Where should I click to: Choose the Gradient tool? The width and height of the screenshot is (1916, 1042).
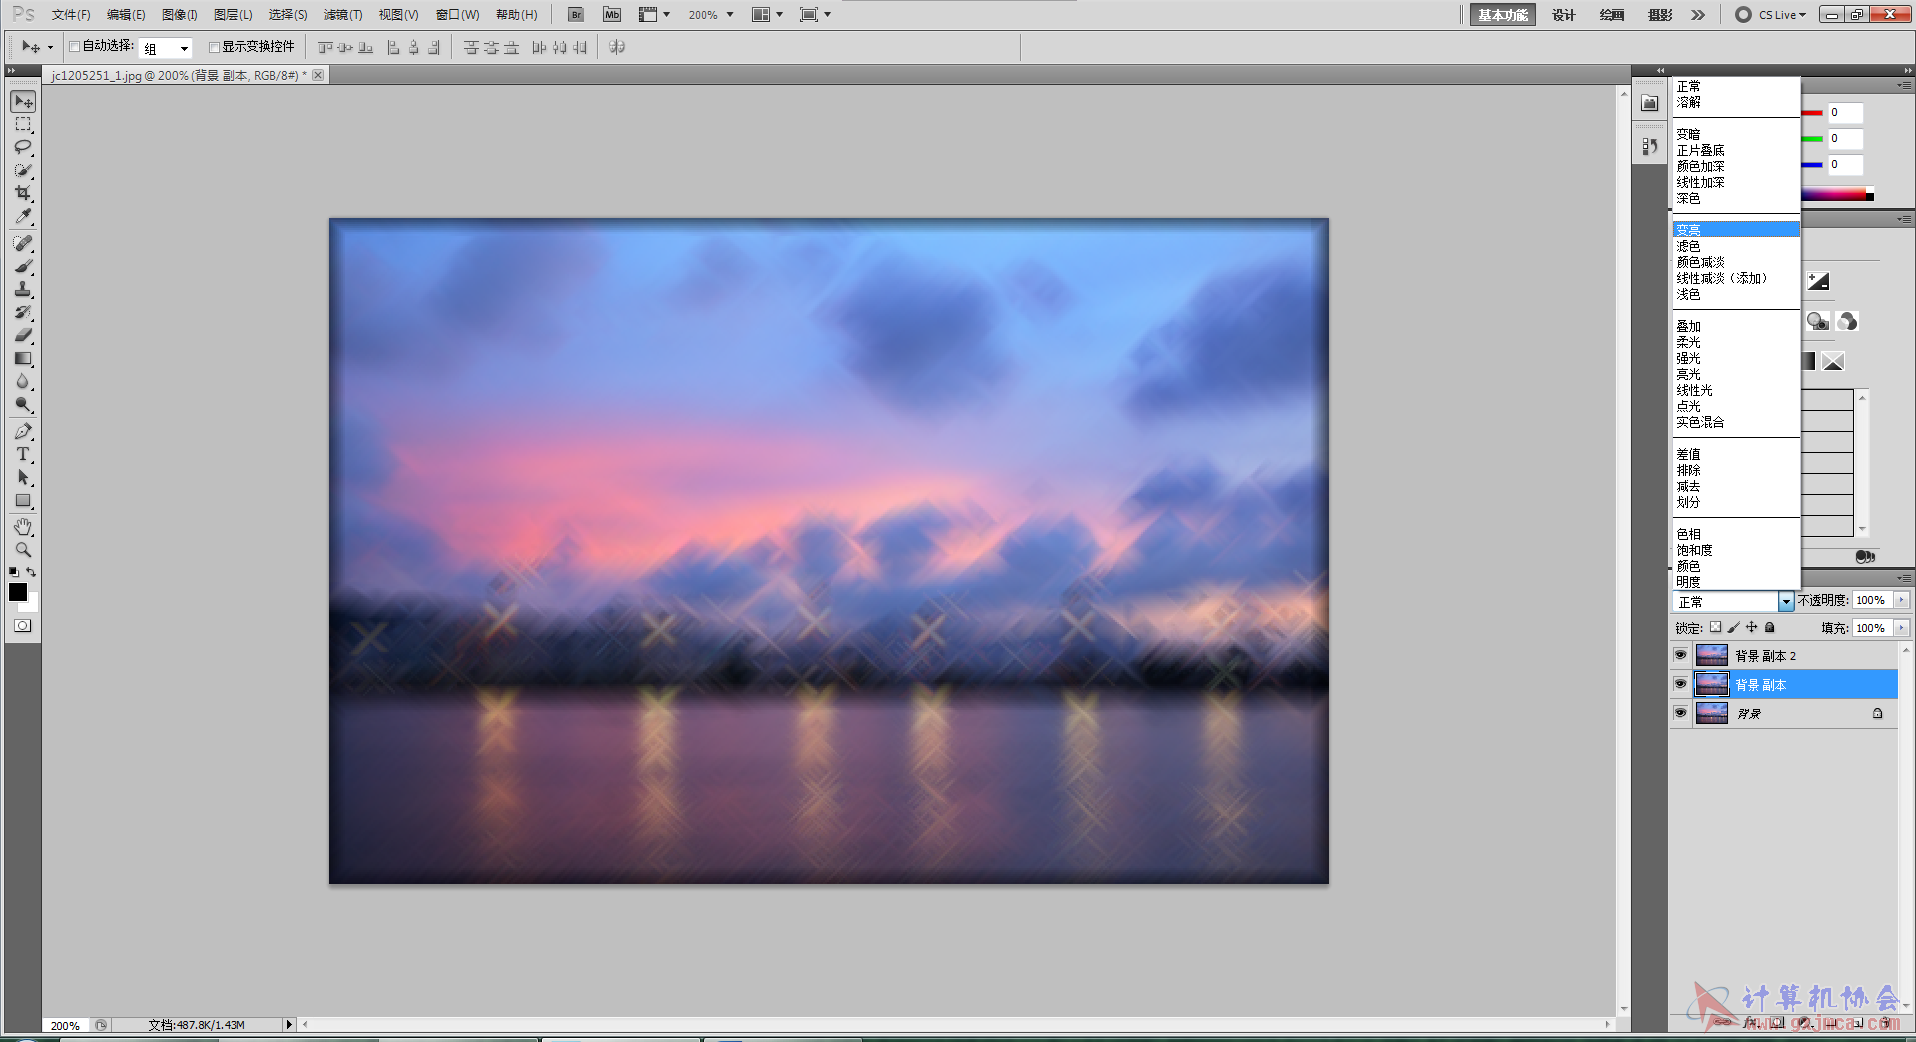pos(23,358)
